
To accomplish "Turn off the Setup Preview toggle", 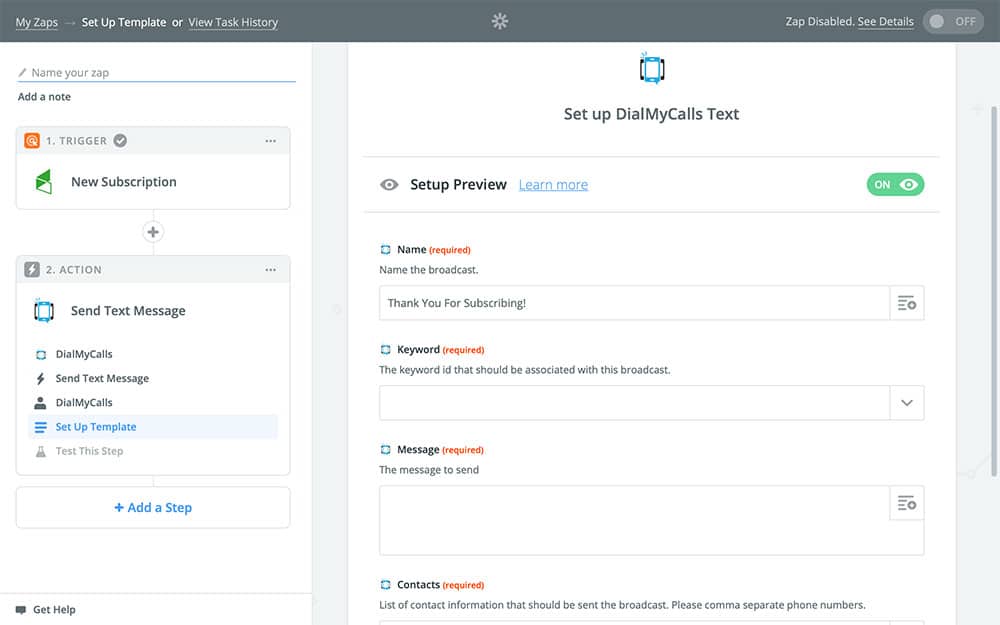I will (x=895, y=184).
